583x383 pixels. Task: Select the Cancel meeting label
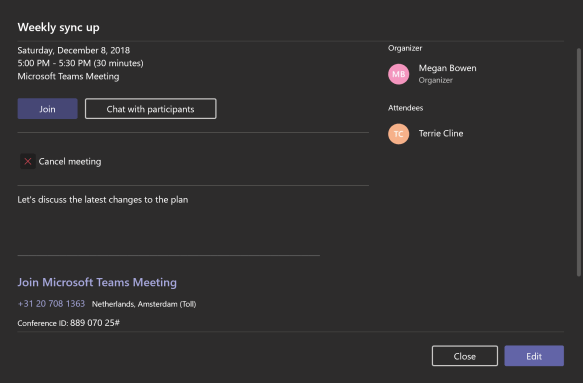tap(70, 161)
